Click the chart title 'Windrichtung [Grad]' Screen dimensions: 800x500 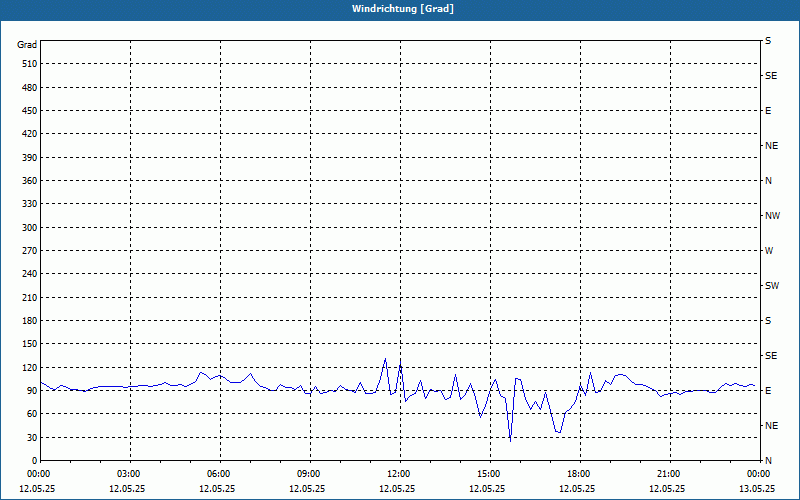403,9
